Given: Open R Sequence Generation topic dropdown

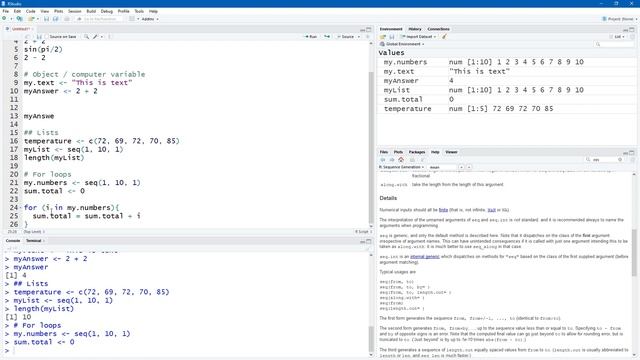Looking at the screenshot, I should [402, 167].
